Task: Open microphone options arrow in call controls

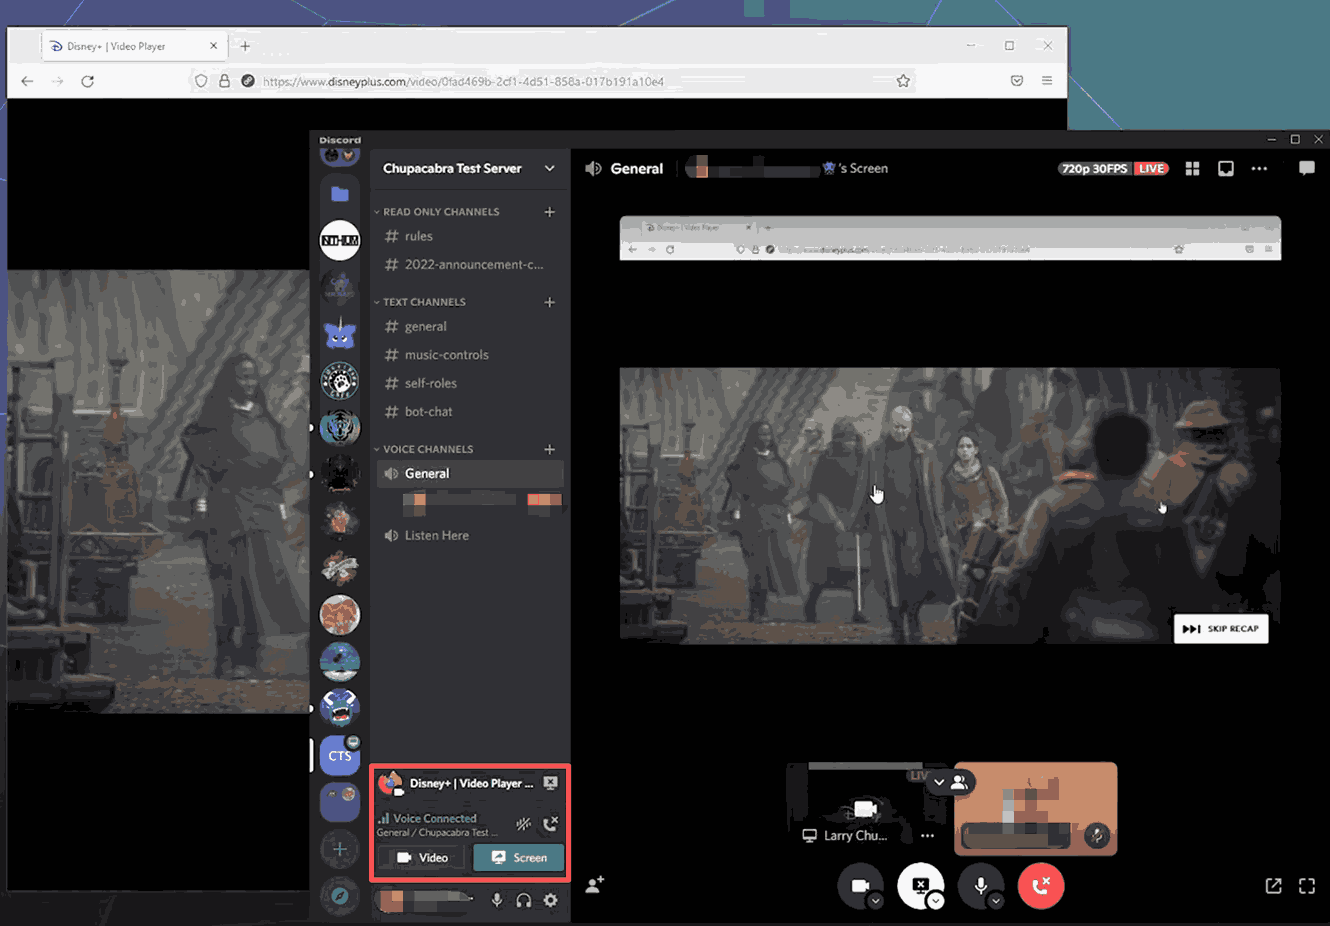Action: pyautogui.click(x=995, y=901)
